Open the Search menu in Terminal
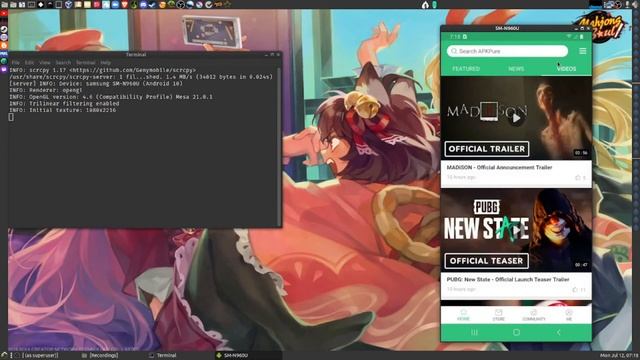 point(63,62)
